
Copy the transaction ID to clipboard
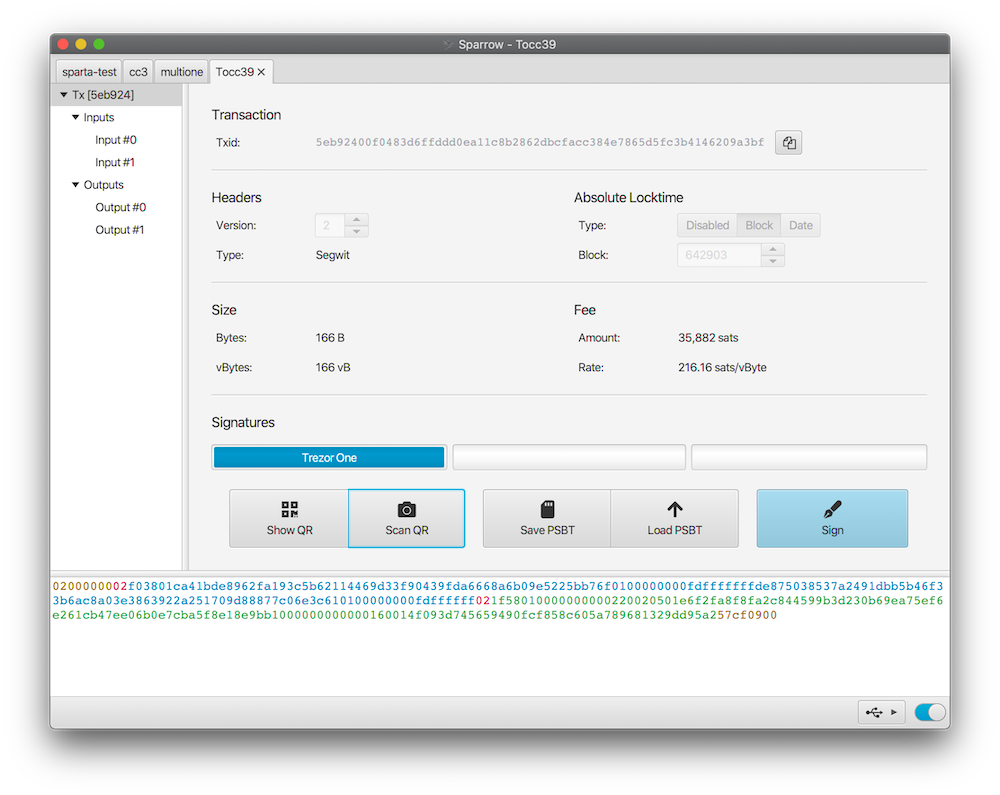click(x=788, y=143)
